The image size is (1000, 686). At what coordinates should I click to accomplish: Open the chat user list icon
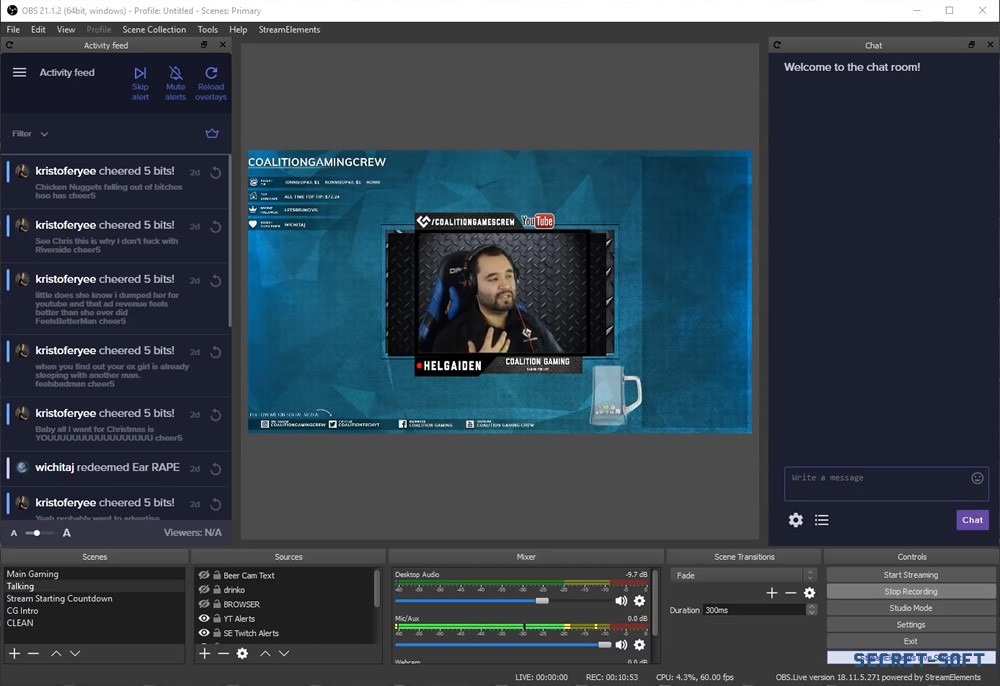coord(821,520)
